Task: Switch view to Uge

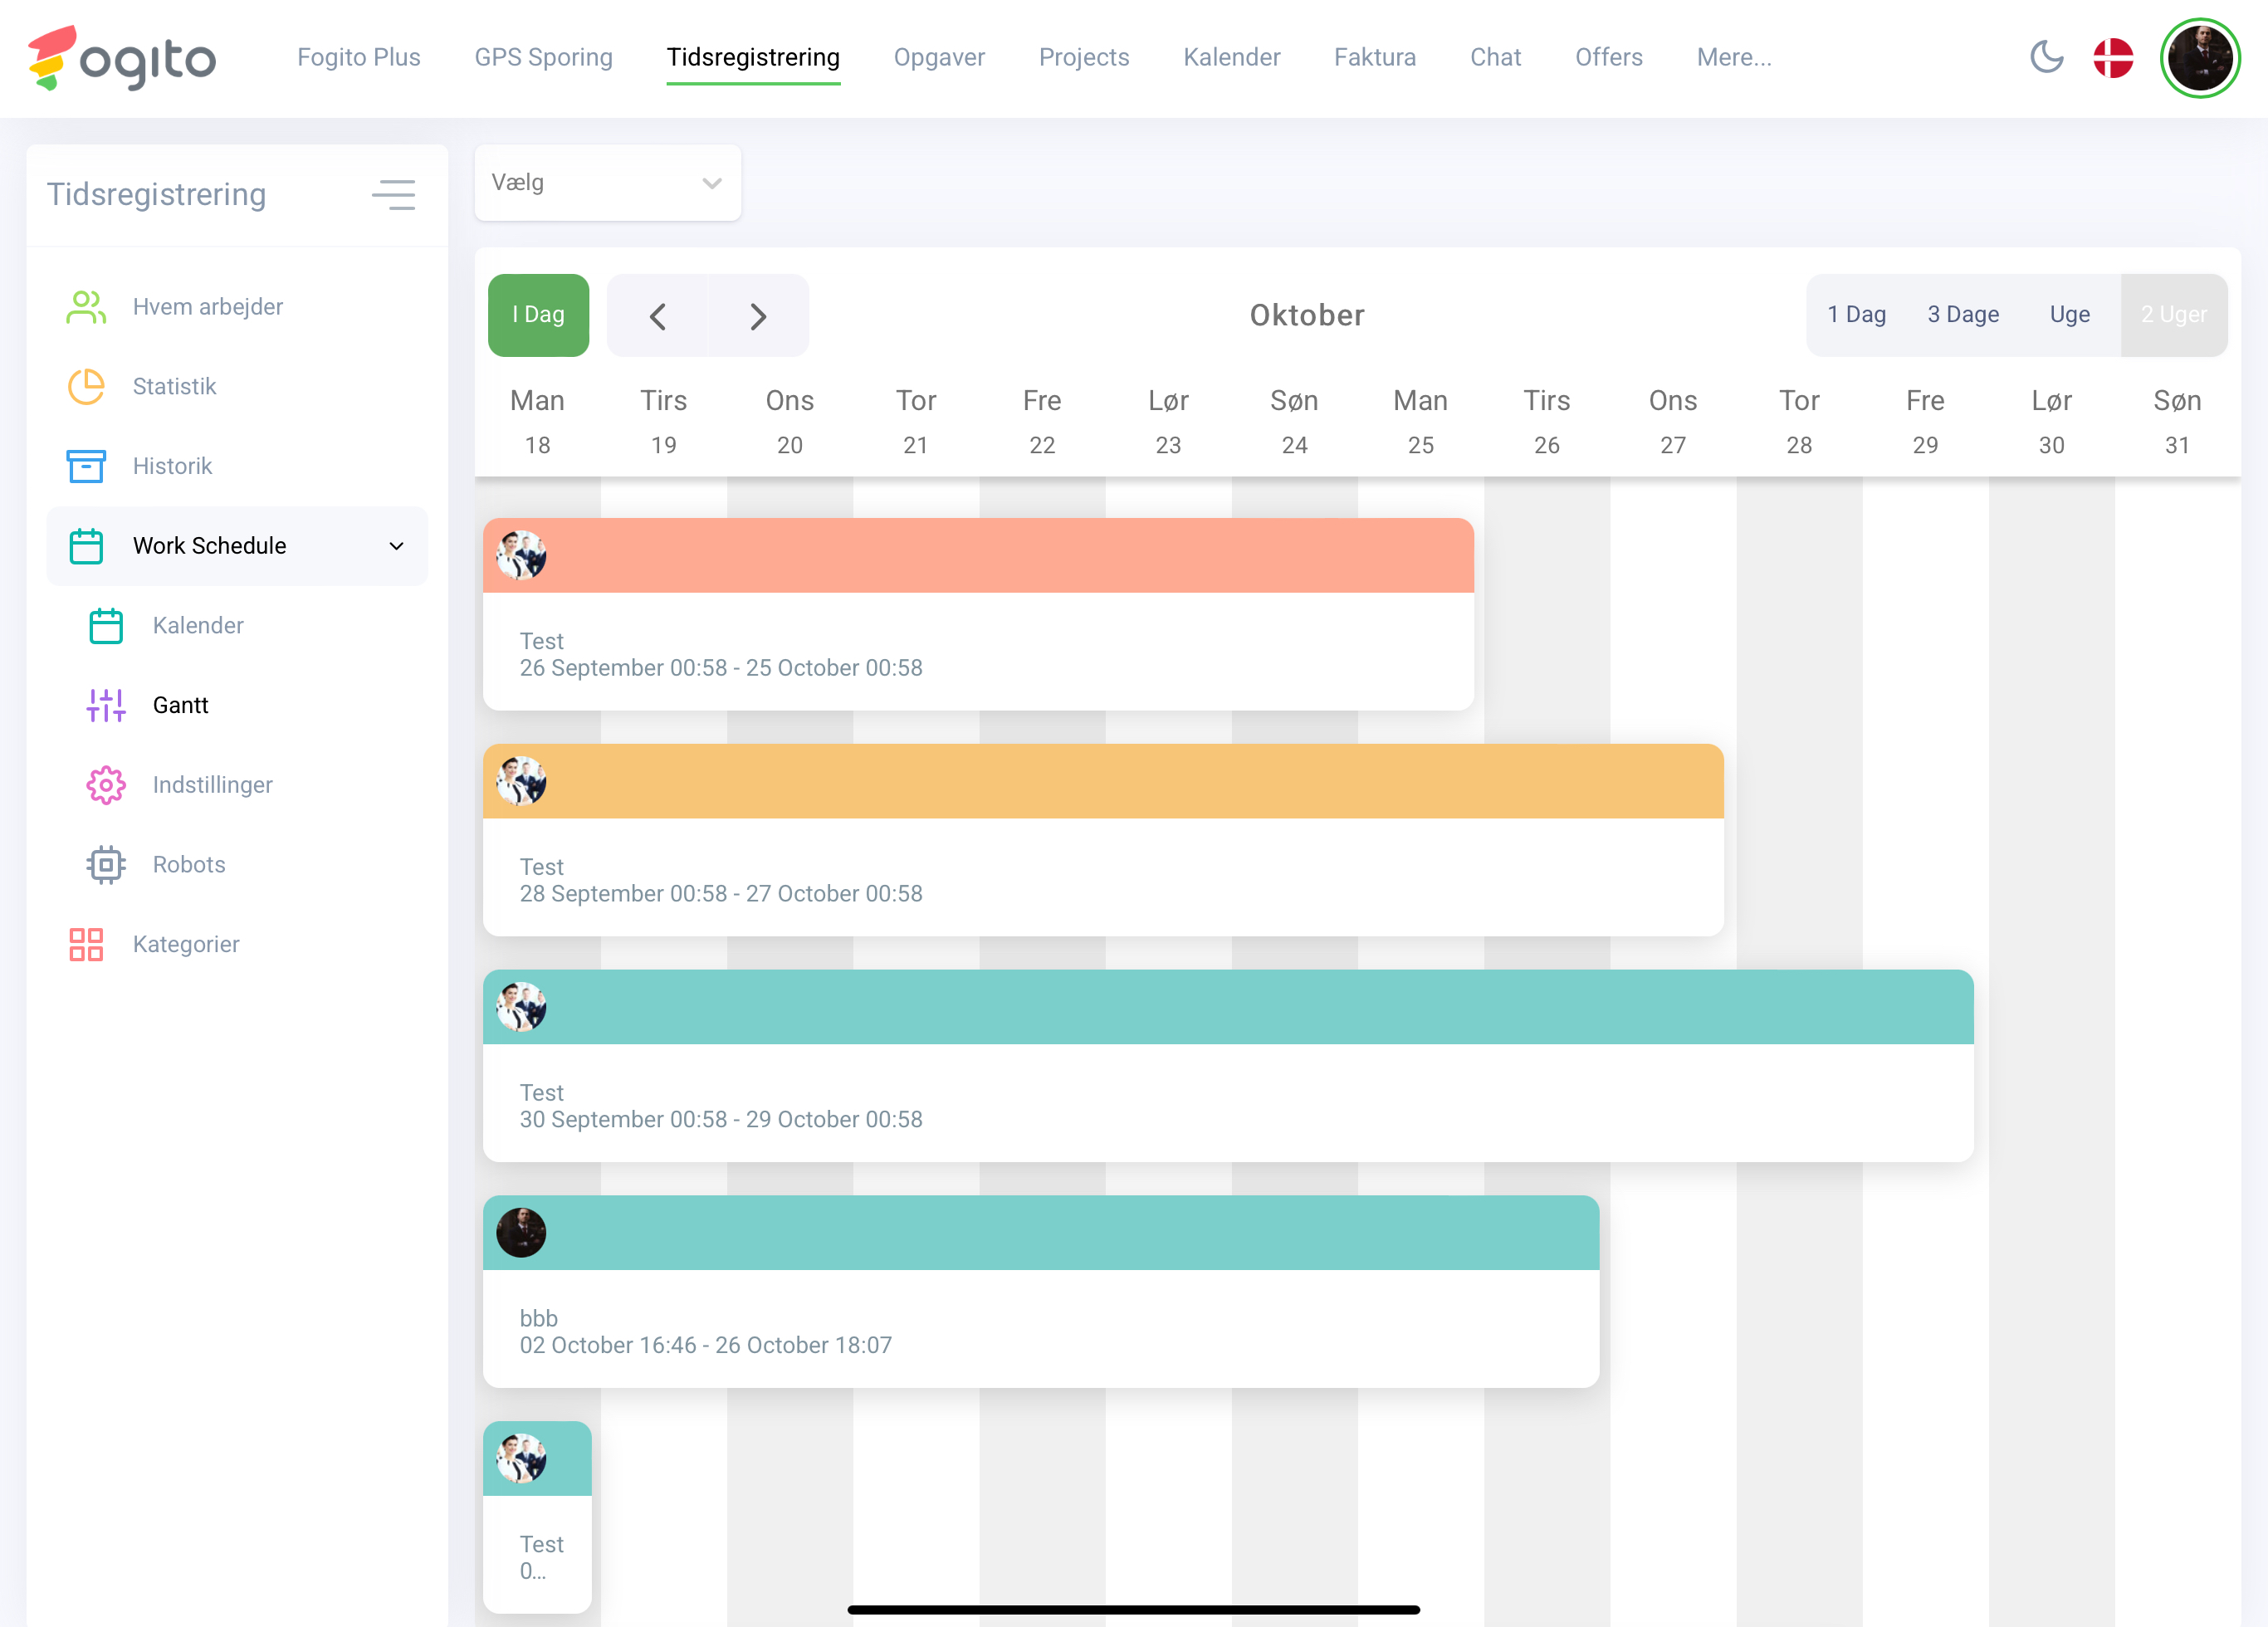Action: click(2069, 315)
